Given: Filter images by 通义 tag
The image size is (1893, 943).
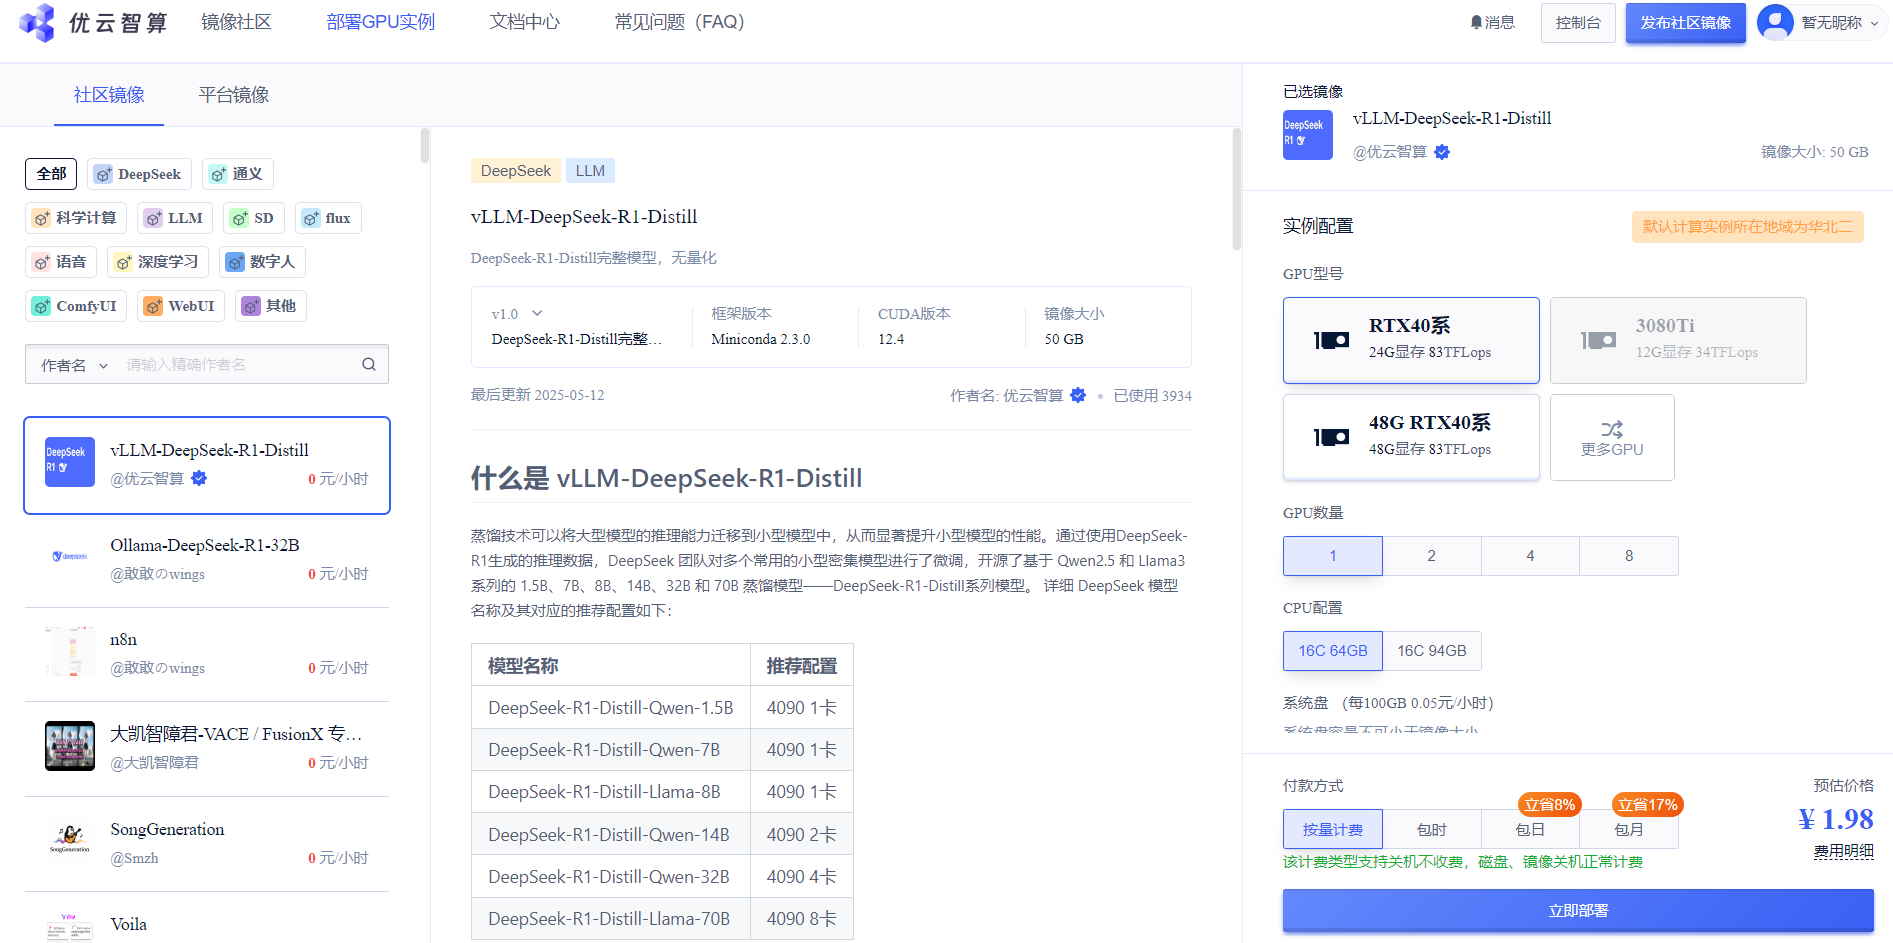Looking at the screenshot, I should (237, 174).
